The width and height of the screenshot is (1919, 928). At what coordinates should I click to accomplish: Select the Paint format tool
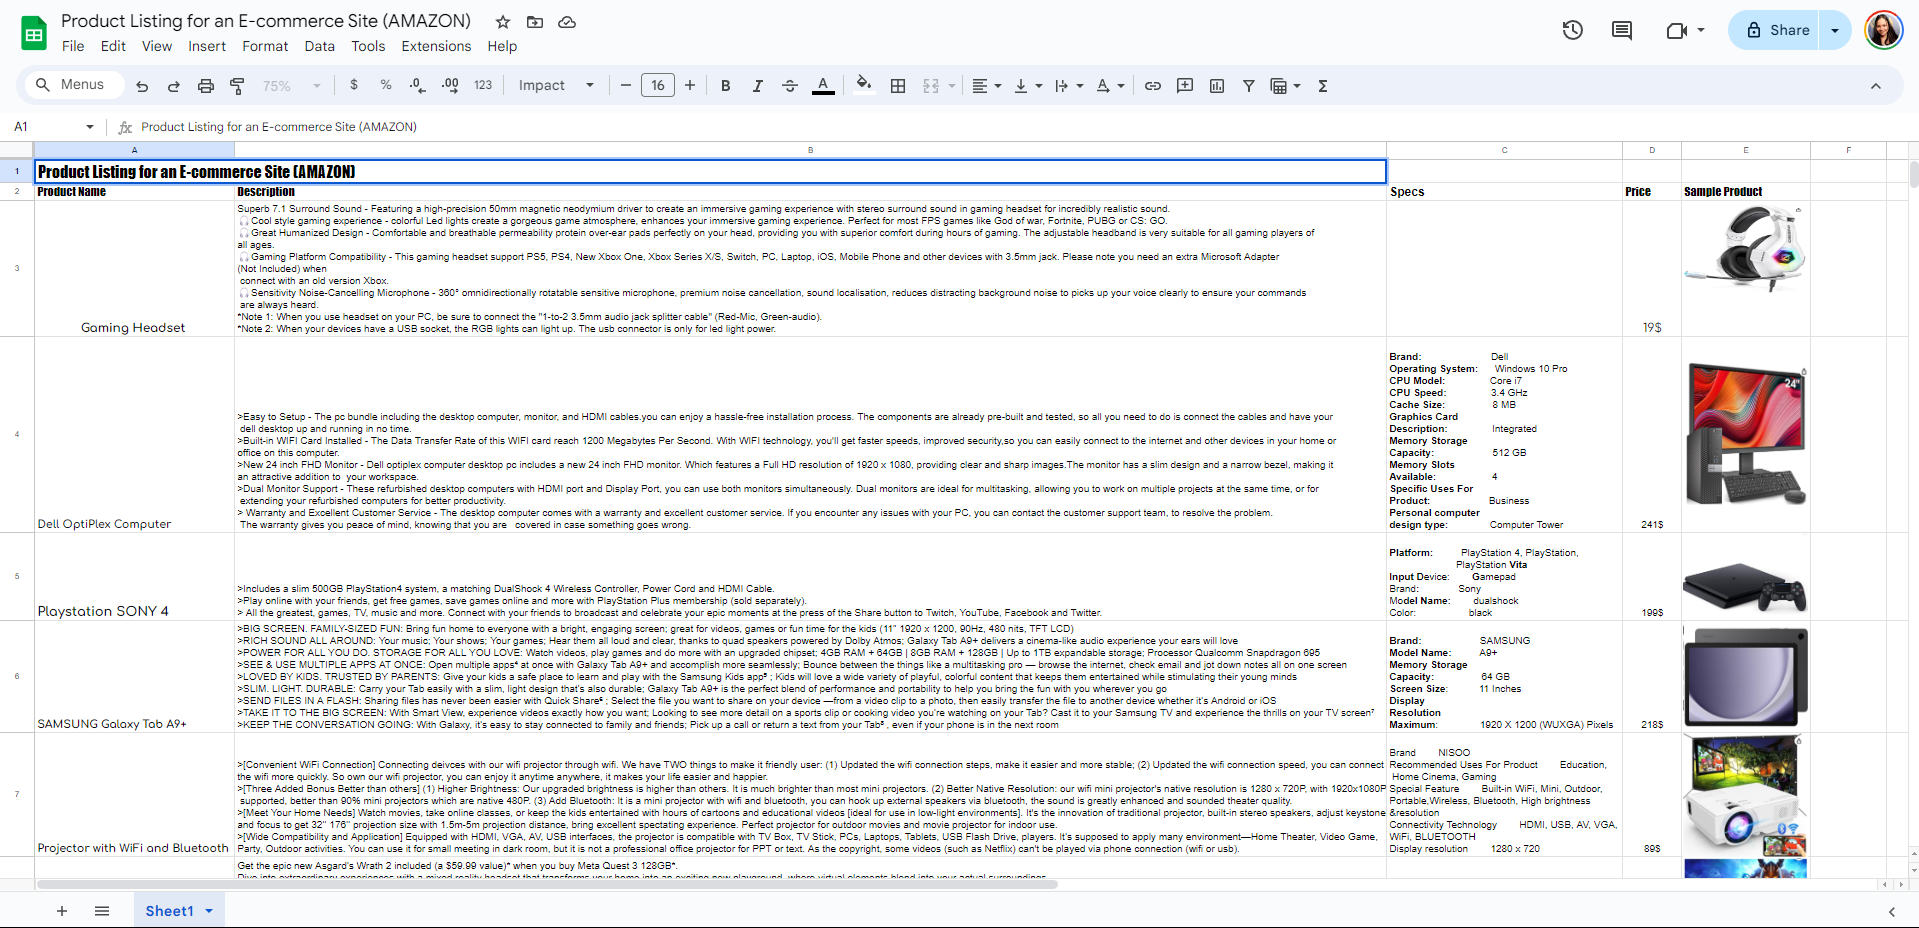click(x=238, y=86)
